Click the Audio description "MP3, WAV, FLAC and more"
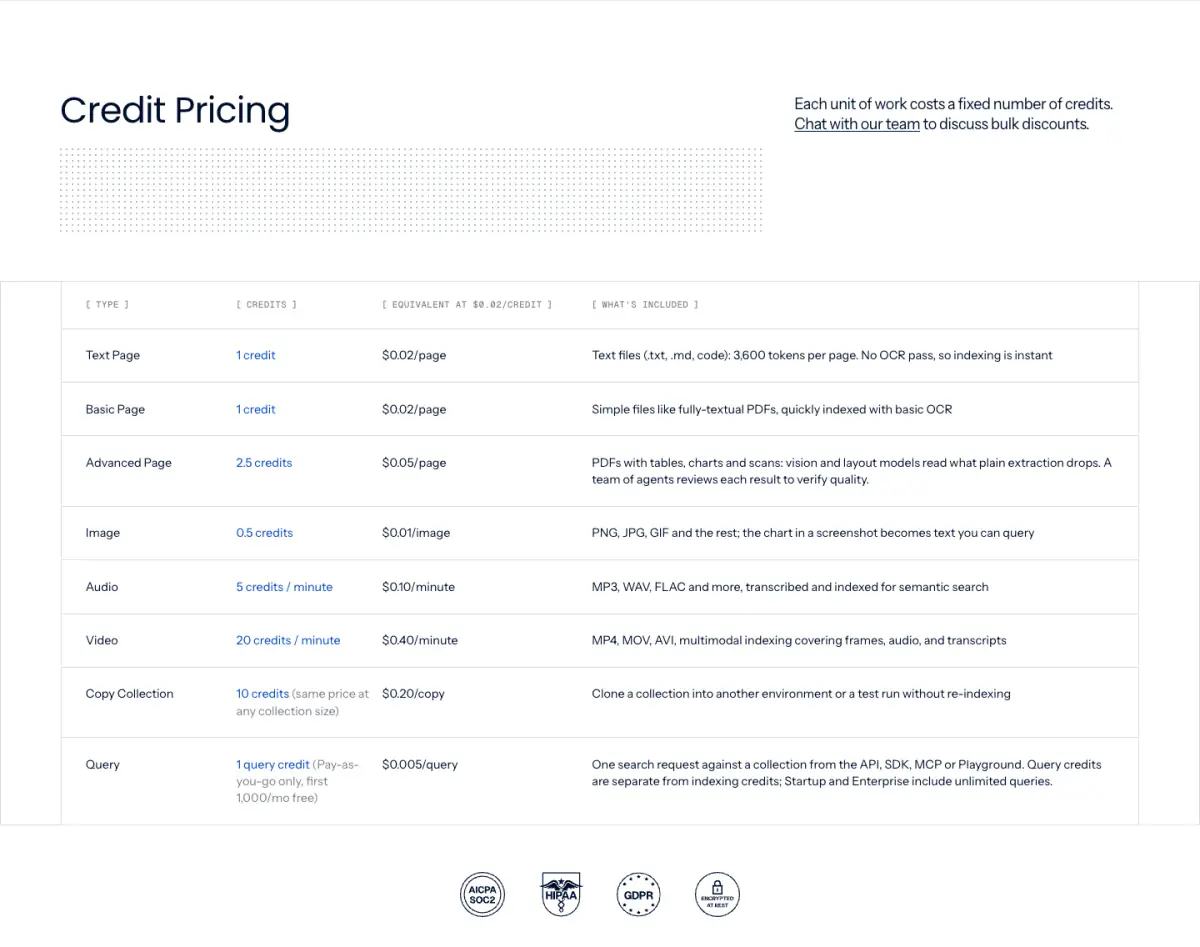The height and width of the screenshot is (947, 1200). coord(790,587)
